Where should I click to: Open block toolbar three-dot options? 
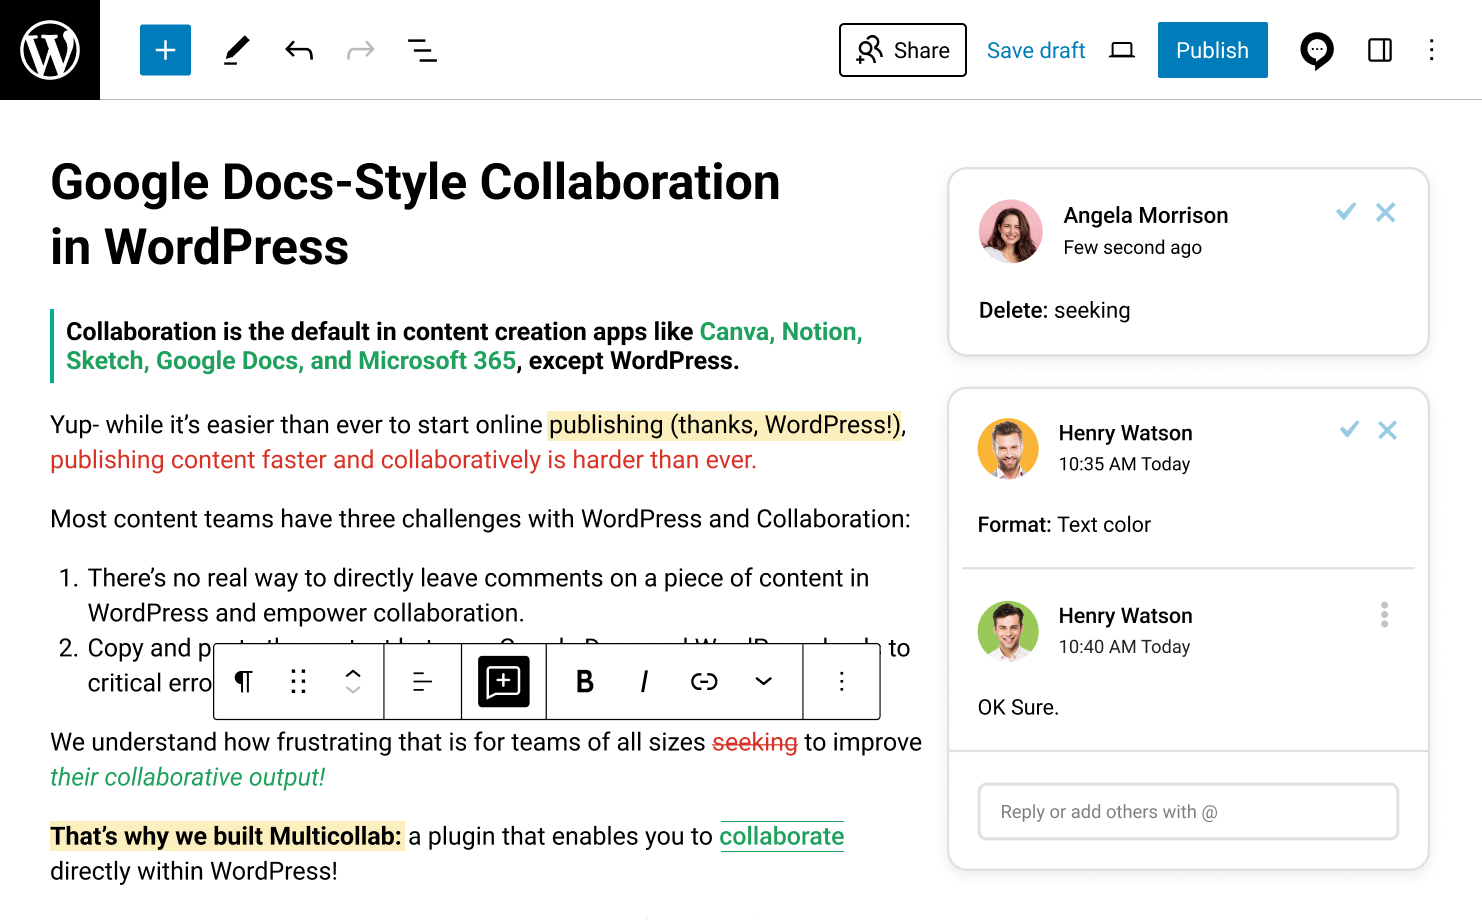[842, 682]
